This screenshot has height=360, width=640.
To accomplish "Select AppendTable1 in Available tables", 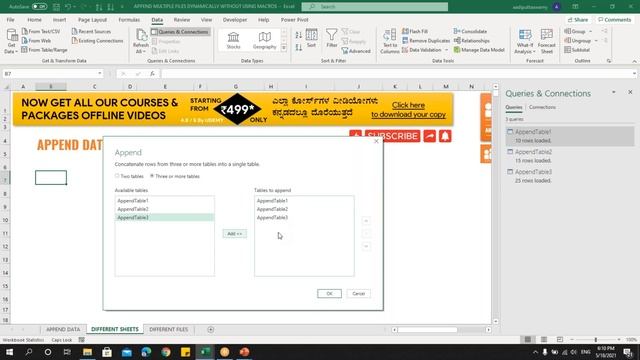I will (164, 201).
